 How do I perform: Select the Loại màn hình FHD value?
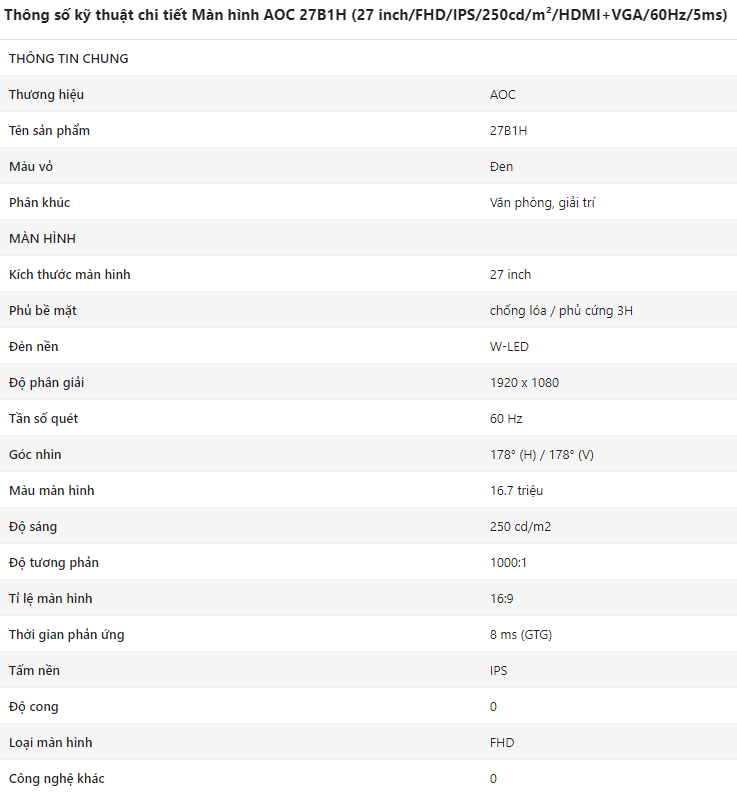(502, 742)
